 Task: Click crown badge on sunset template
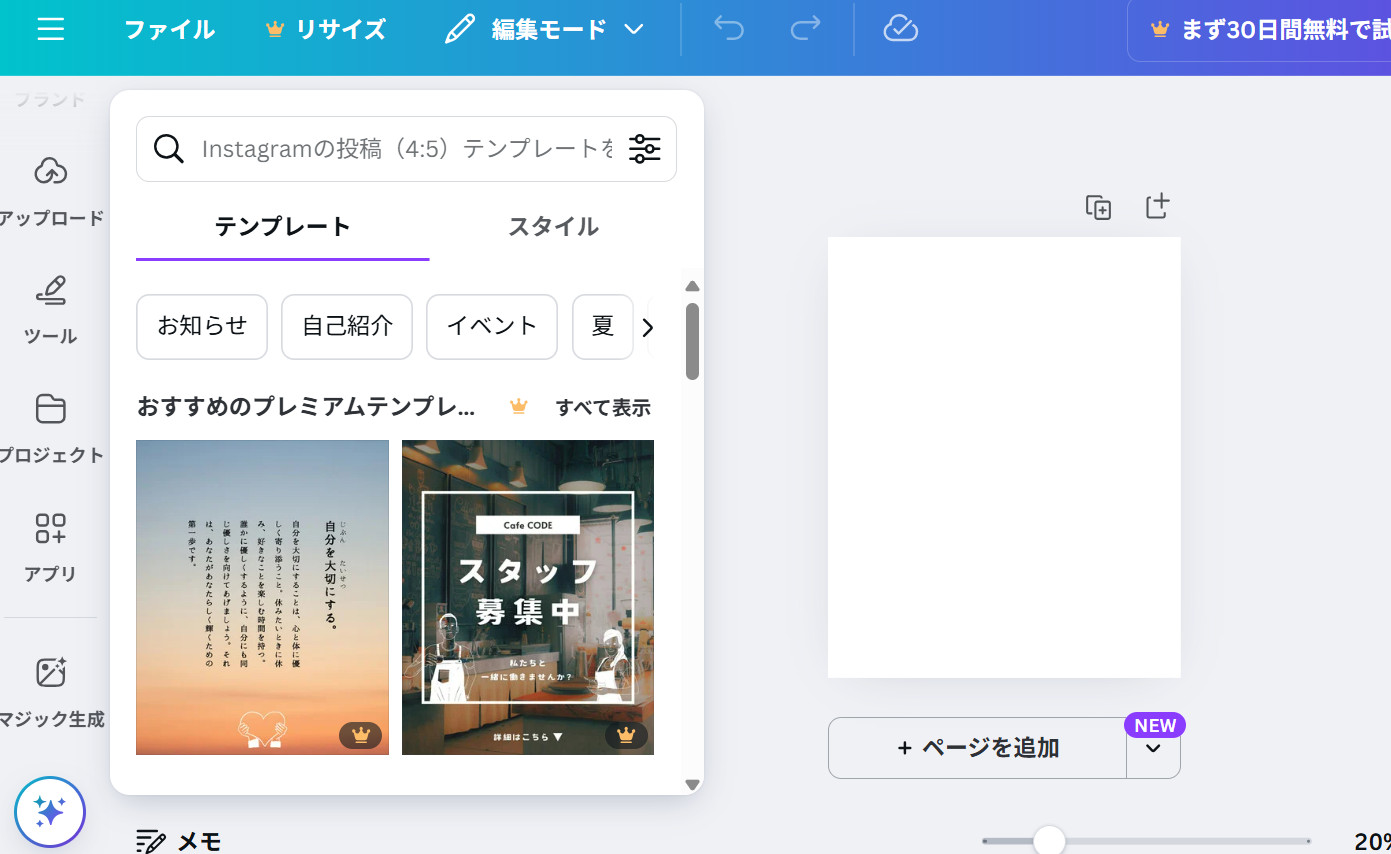(x=361, y=735)
